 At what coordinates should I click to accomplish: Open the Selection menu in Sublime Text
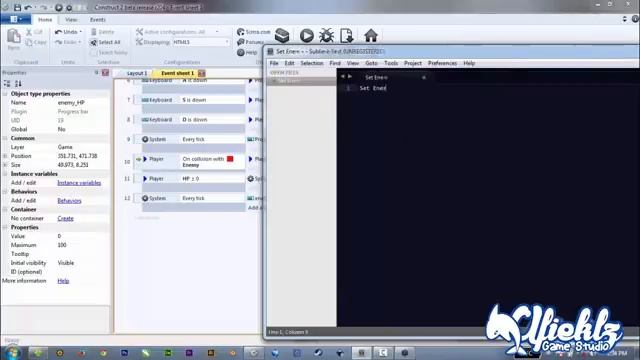(x=312, y=63)
